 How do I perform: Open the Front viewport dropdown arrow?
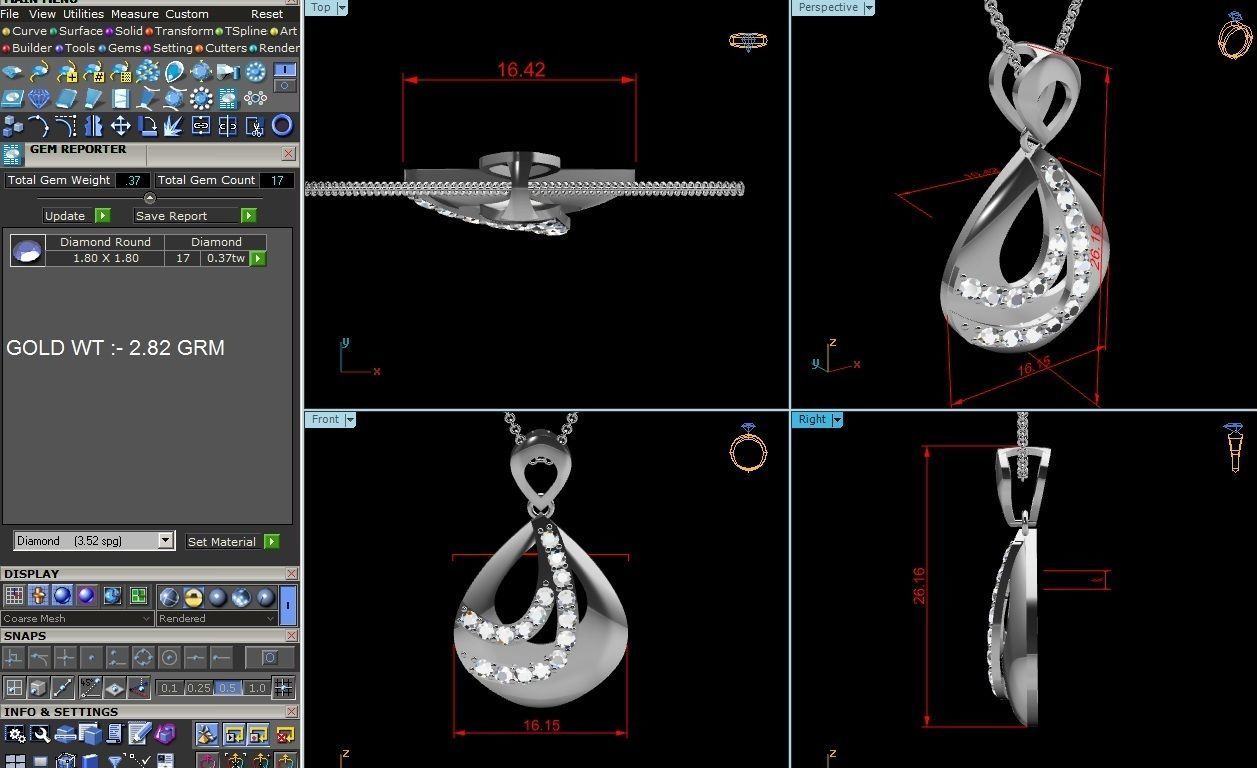[350, 419]
